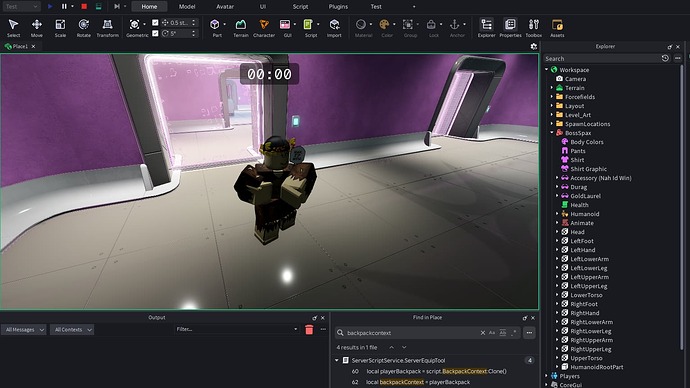The image size is (690, 388).
Task: Activate the Move tool
Action: click(37, 28)
